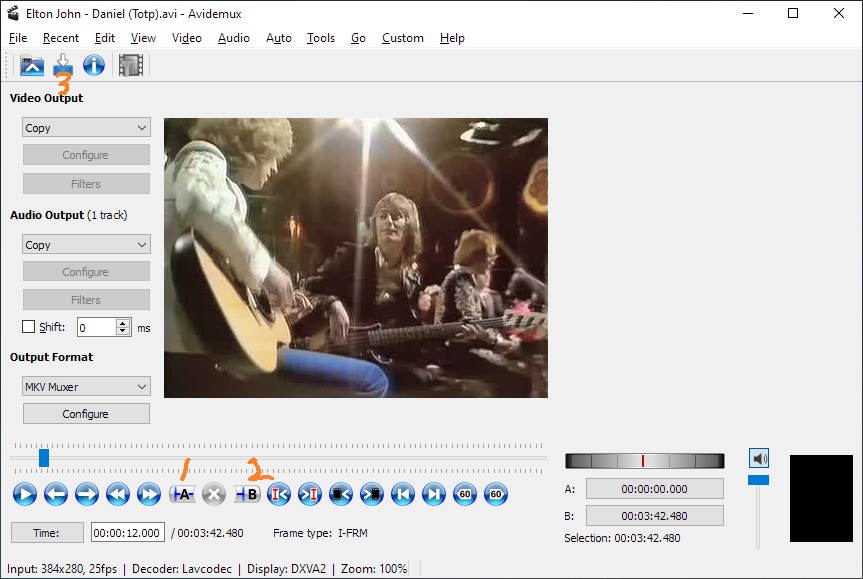Open the File menu
The height and width of the screenshot is (579, 863).
pyautogui.click(x=18, y=38)
